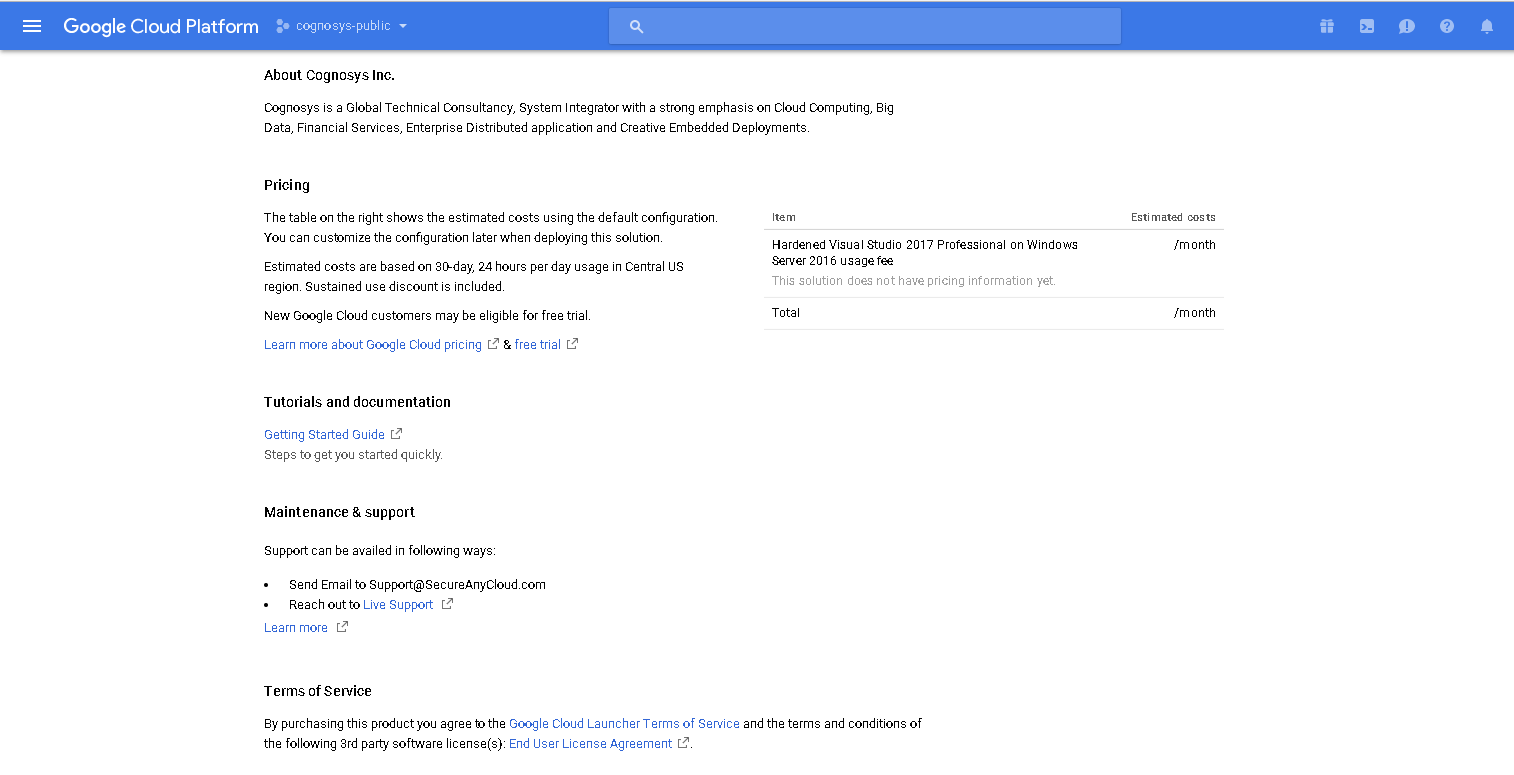Click the 'About Cognosys Inc.' heading
The width and height of the screenshot is (1514, 775).
[x=329, y=75]
